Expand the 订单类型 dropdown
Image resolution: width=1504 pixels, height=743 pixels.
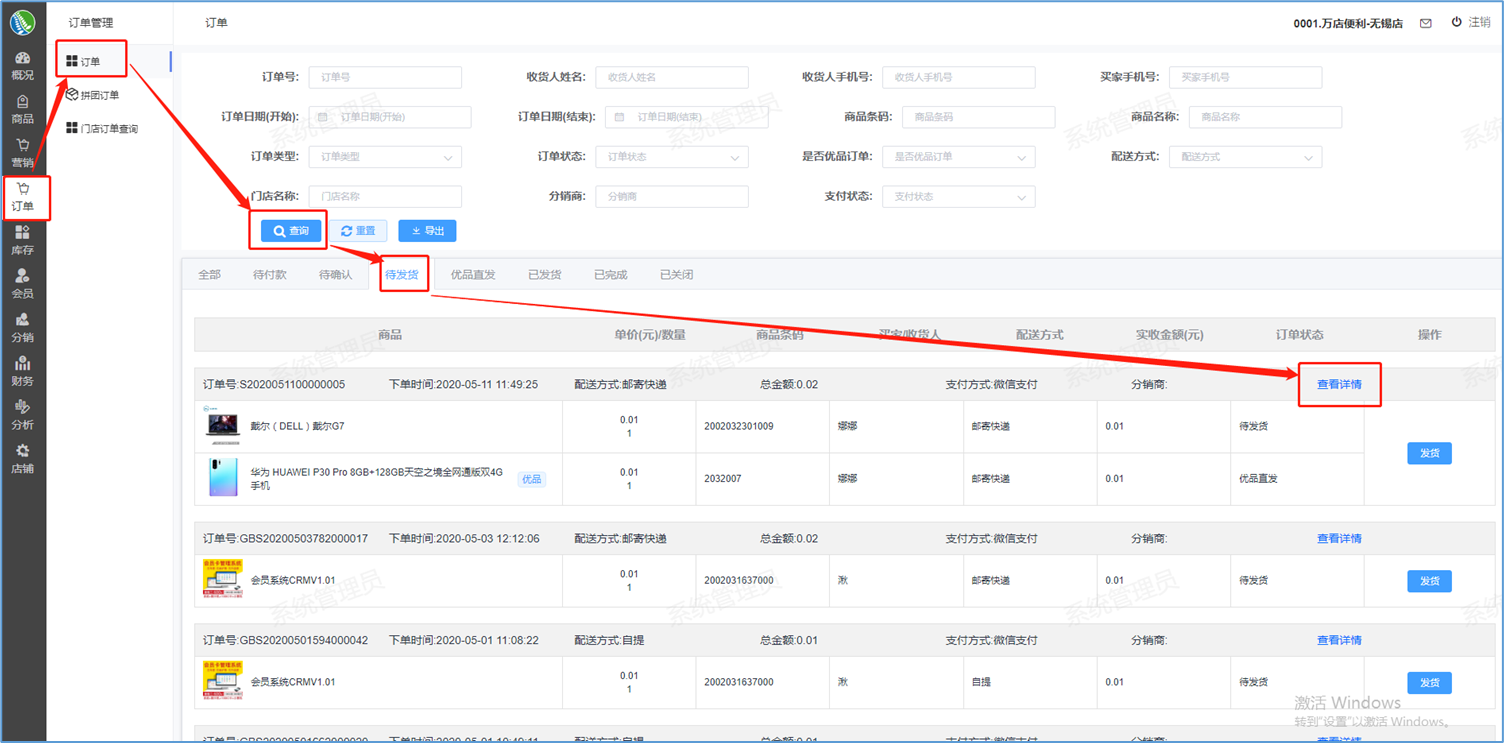385,157
